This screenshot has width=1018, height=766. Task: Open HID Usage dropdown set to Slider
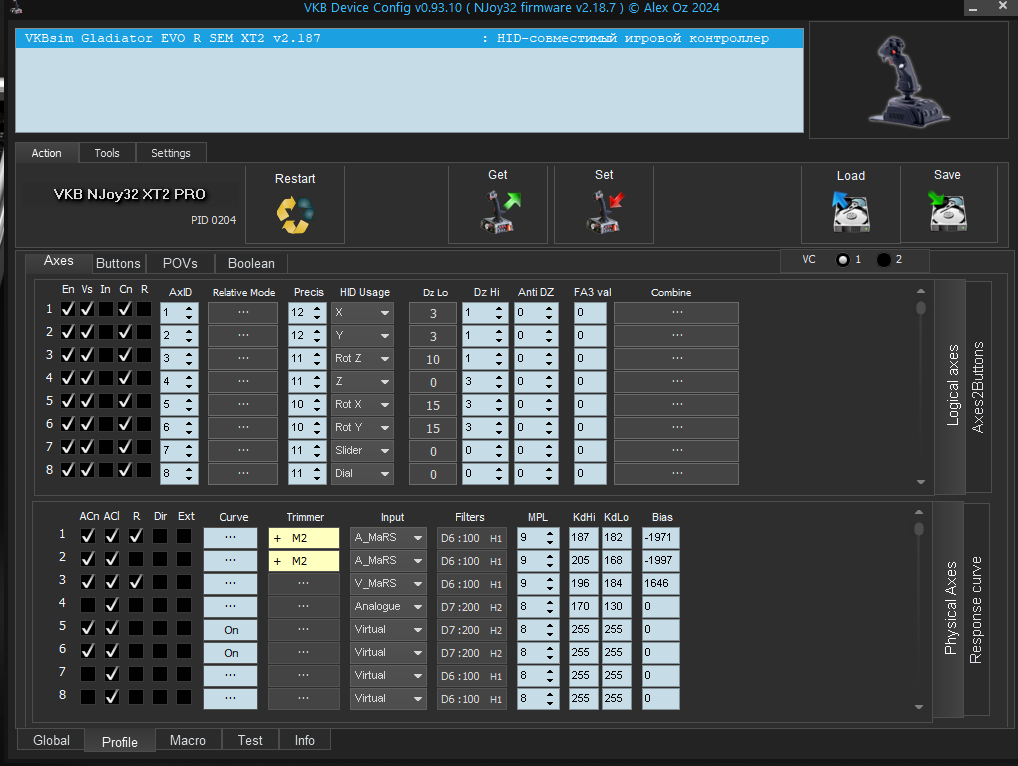pos(362,451)
